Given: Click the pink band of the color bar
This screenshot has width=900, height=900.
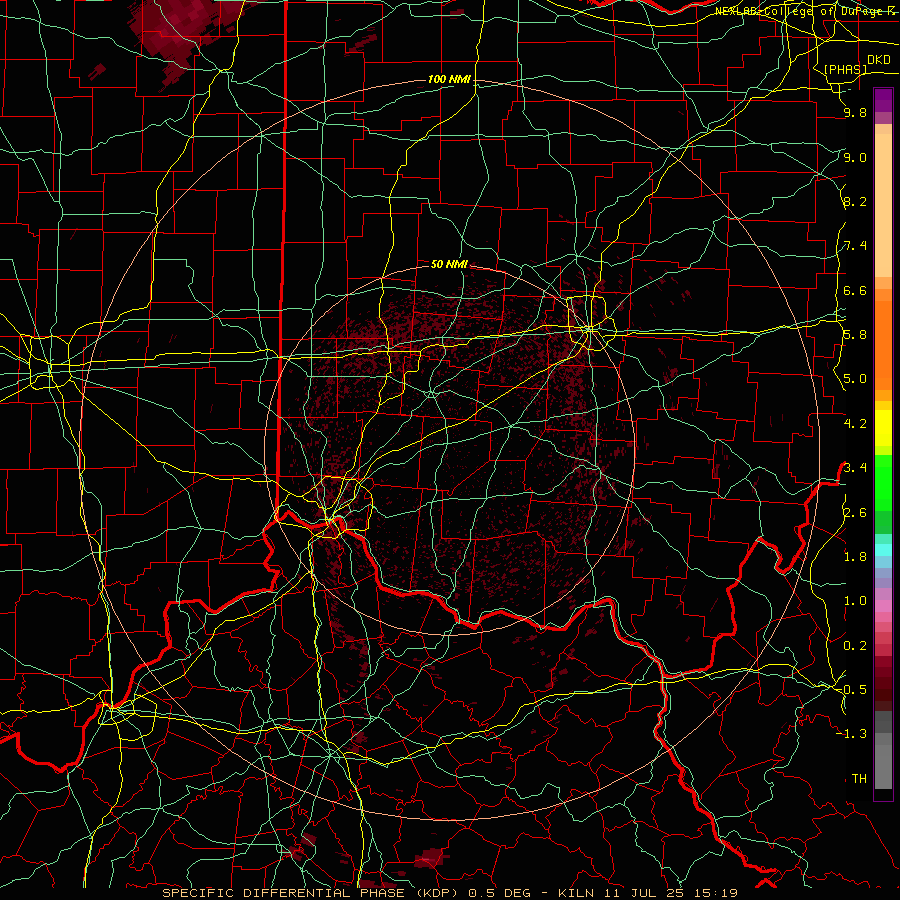Looking at the screenshot, I should (883, 606).
